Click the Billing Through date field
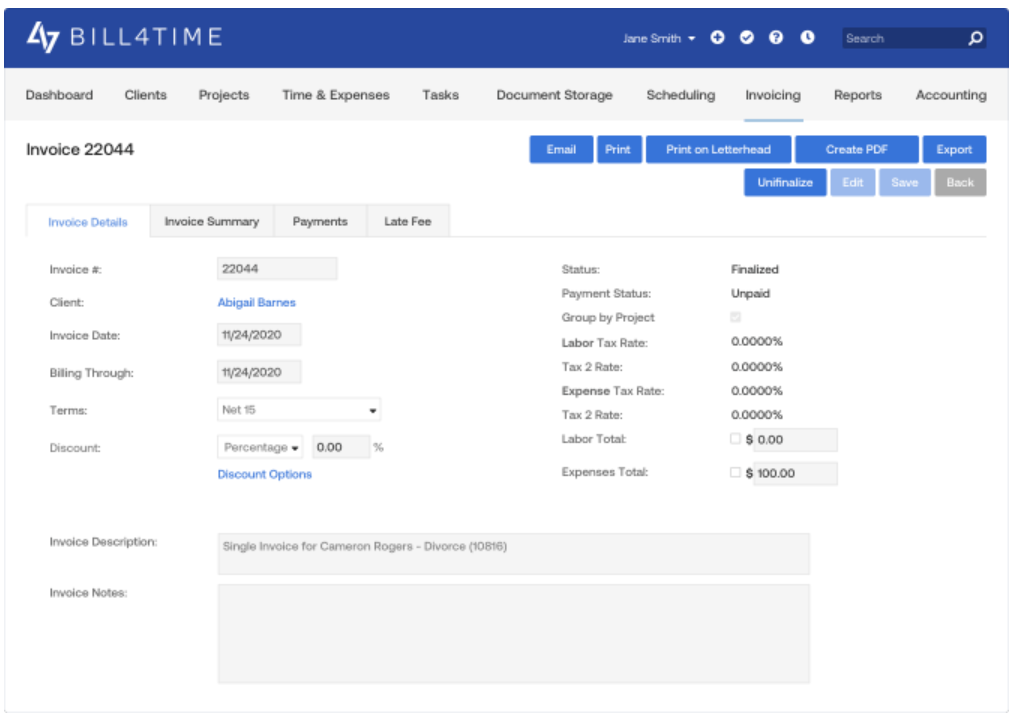Screen dimensions: 1014x720 (x=259, y=372)
